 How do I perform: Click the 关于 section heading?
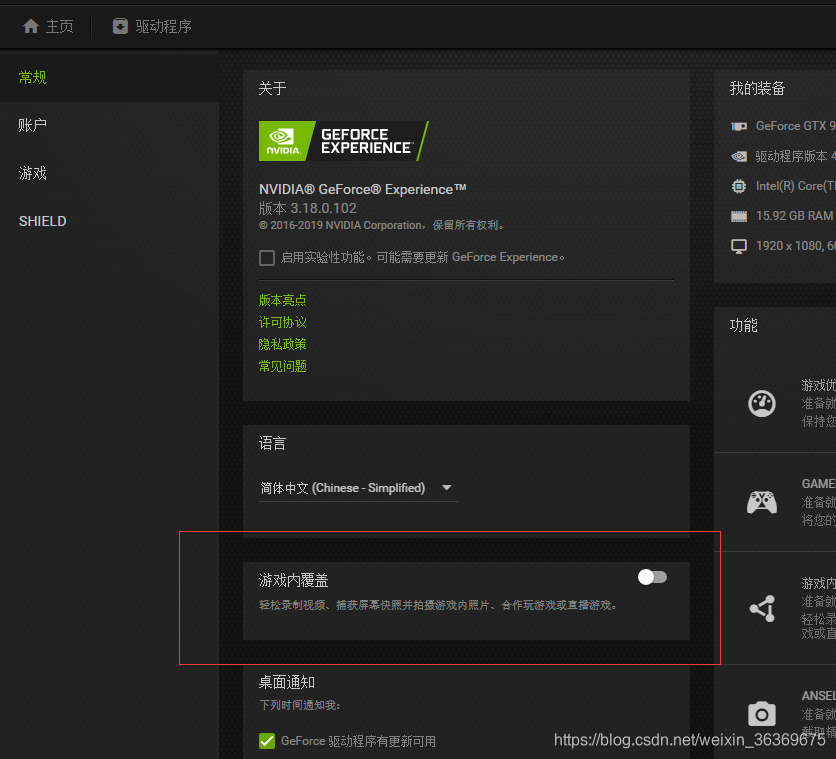pyautogui.click(x=272, y=88)
